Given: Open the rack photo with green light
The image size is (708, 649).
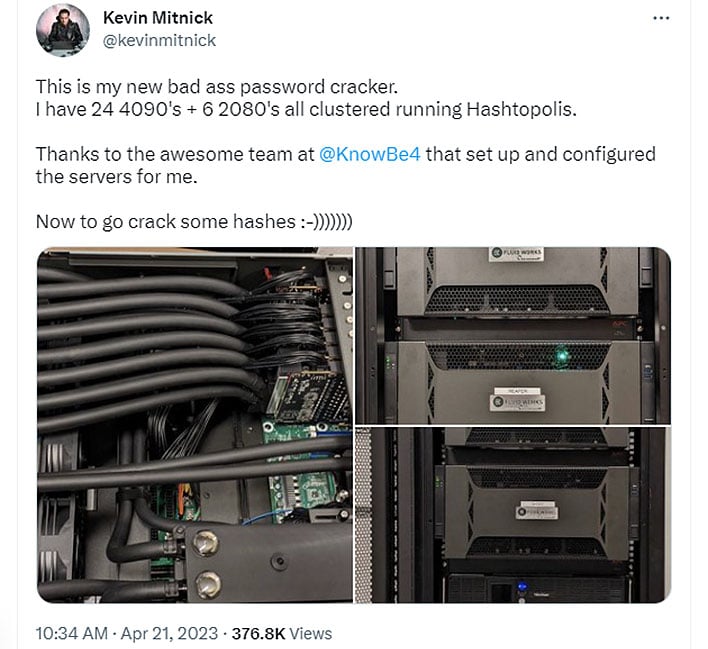Looking at the screenshot, I should (513, 335).
